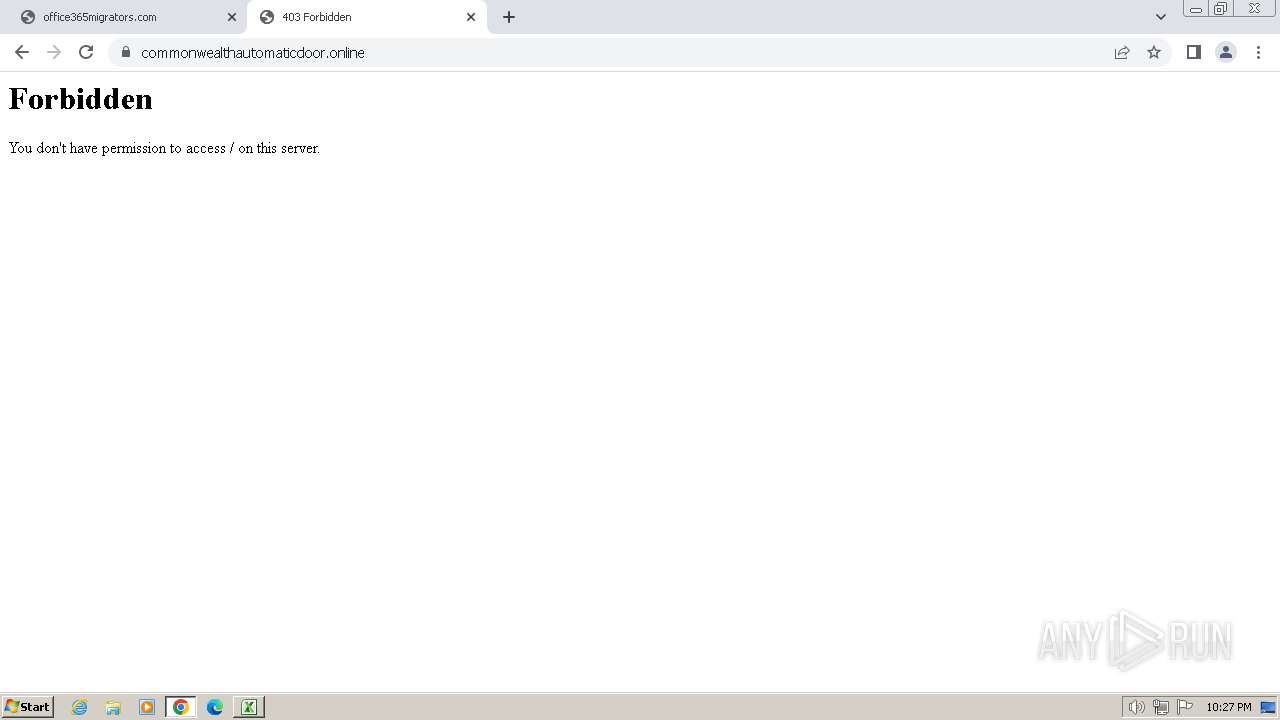This screenshot has height=720, width=1280.
Task: Open the network tray icon
Action: pos(1161,707)
